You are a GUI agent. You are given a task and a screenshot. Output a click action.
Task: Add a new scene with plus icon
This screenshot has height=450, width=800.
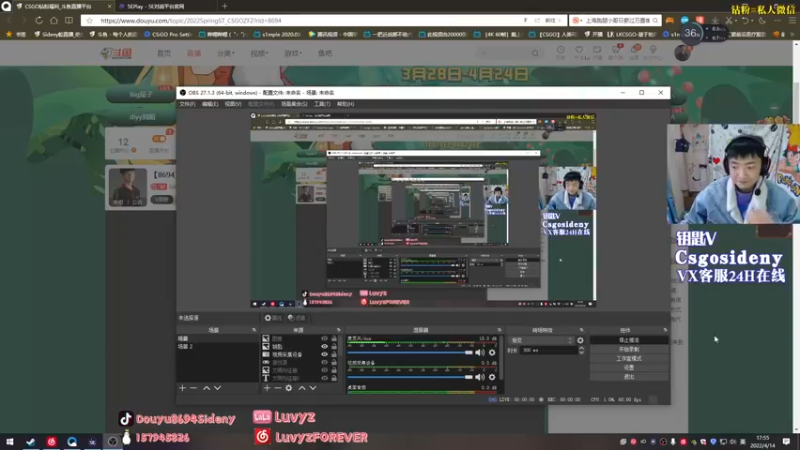[x=182, y=388]
